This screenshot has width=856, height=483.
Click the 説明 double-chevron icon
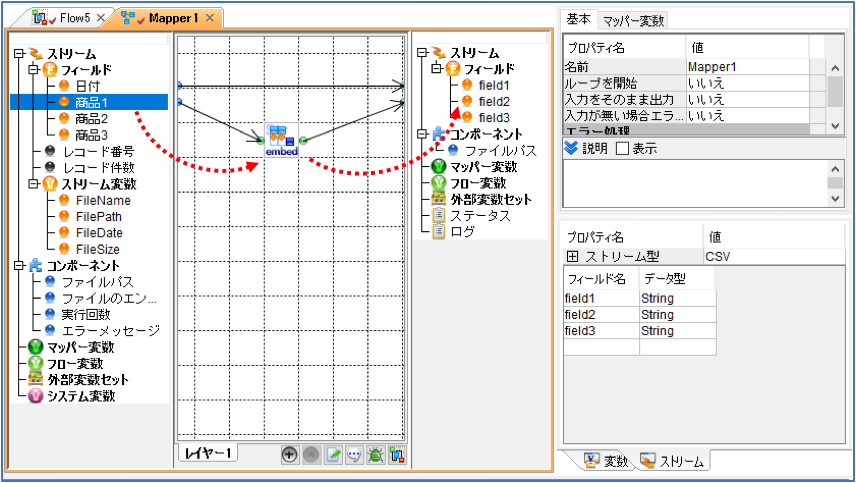pyautogui.click(x=571, y=148)
